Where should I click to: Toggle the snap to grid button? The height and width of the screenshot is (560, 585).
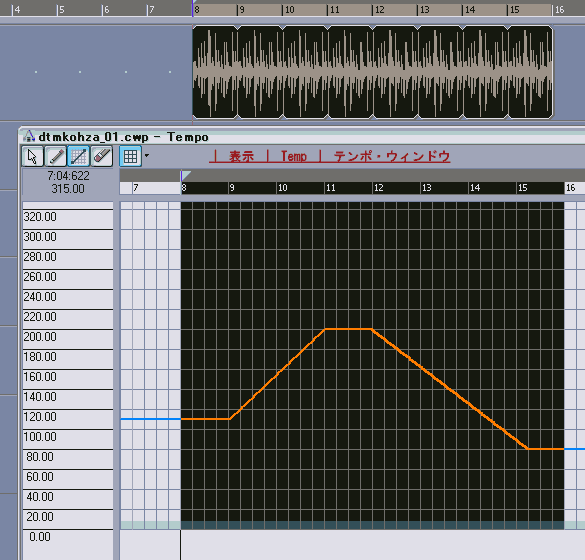coord(130,156)
